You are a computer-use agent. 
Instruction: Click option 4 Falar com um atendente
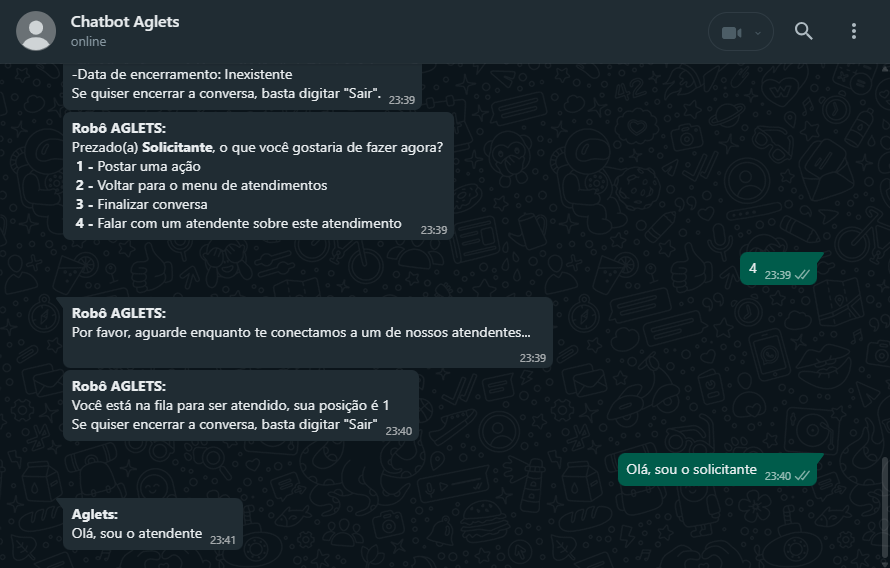(x=238, y=224)
